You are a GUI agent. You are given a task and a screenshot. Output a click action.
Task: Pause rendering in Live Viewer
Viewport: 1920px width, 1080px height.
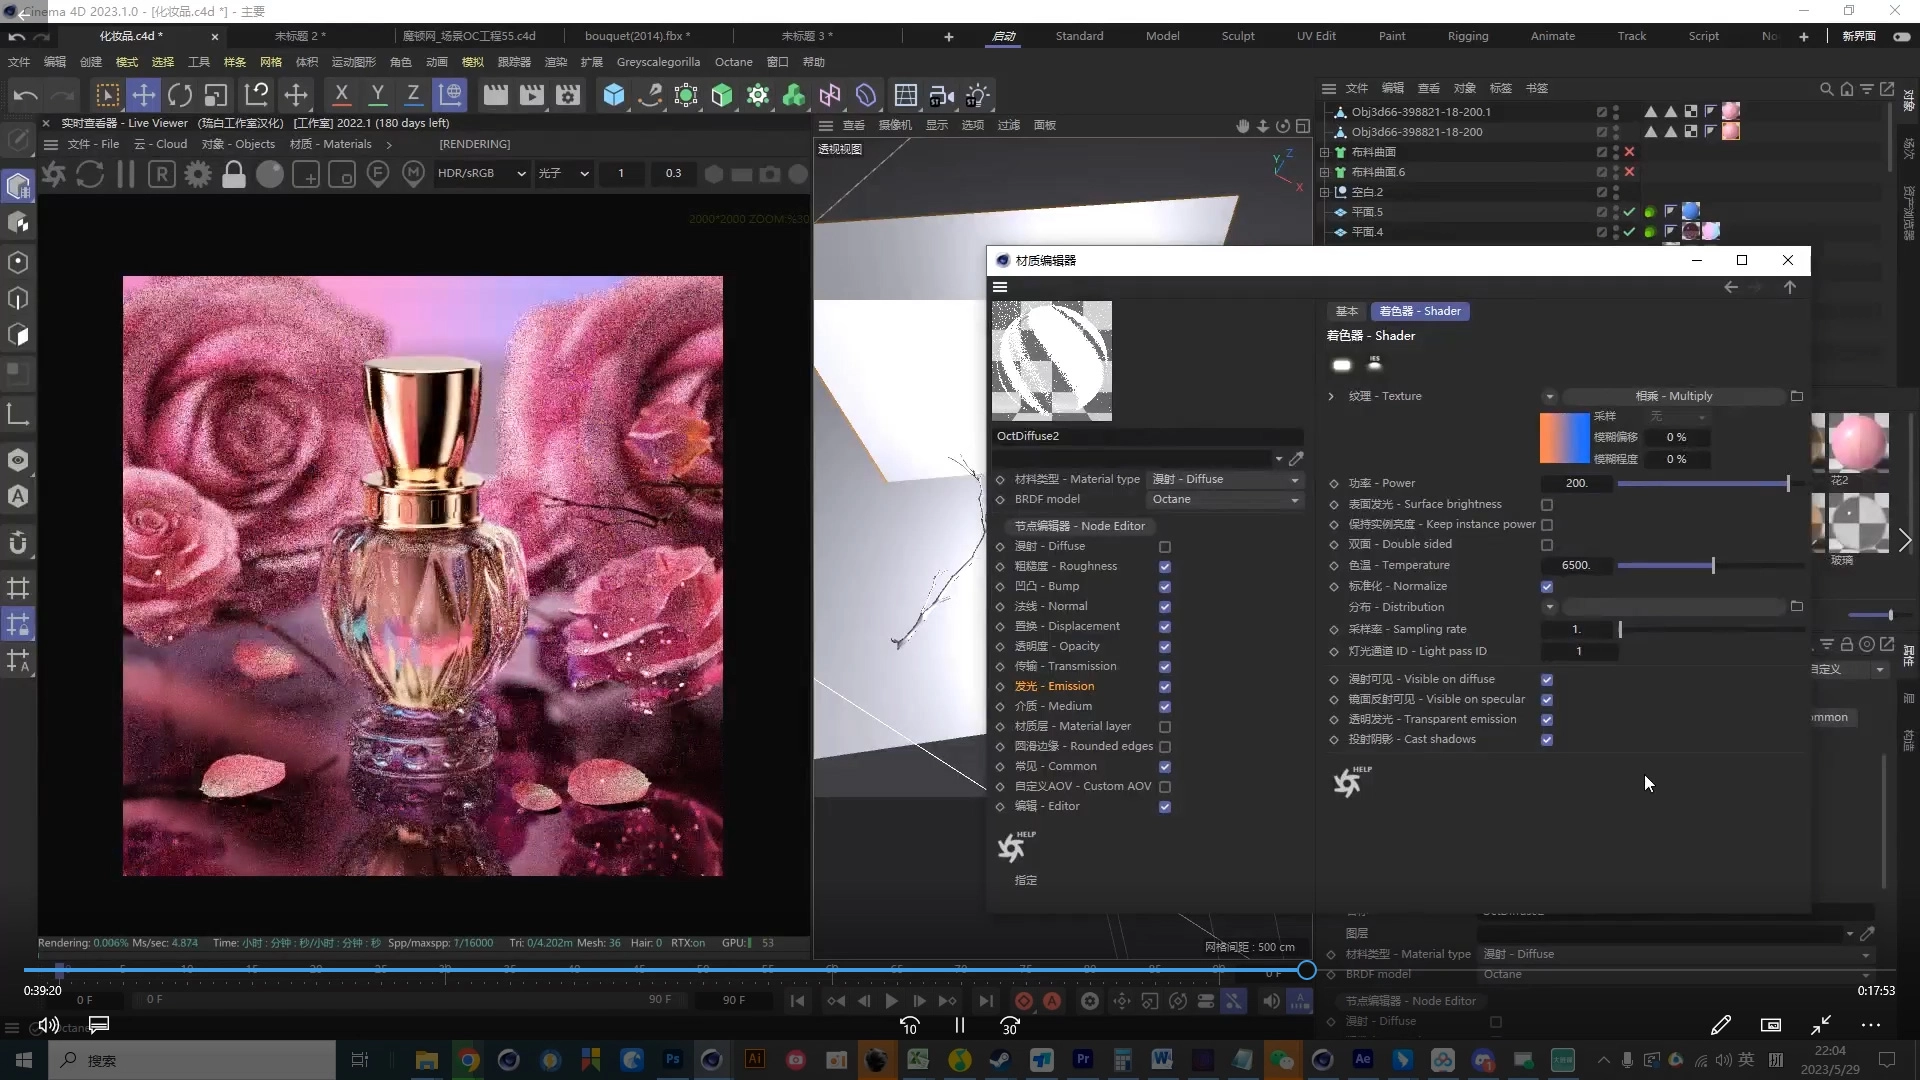[126, 175]
